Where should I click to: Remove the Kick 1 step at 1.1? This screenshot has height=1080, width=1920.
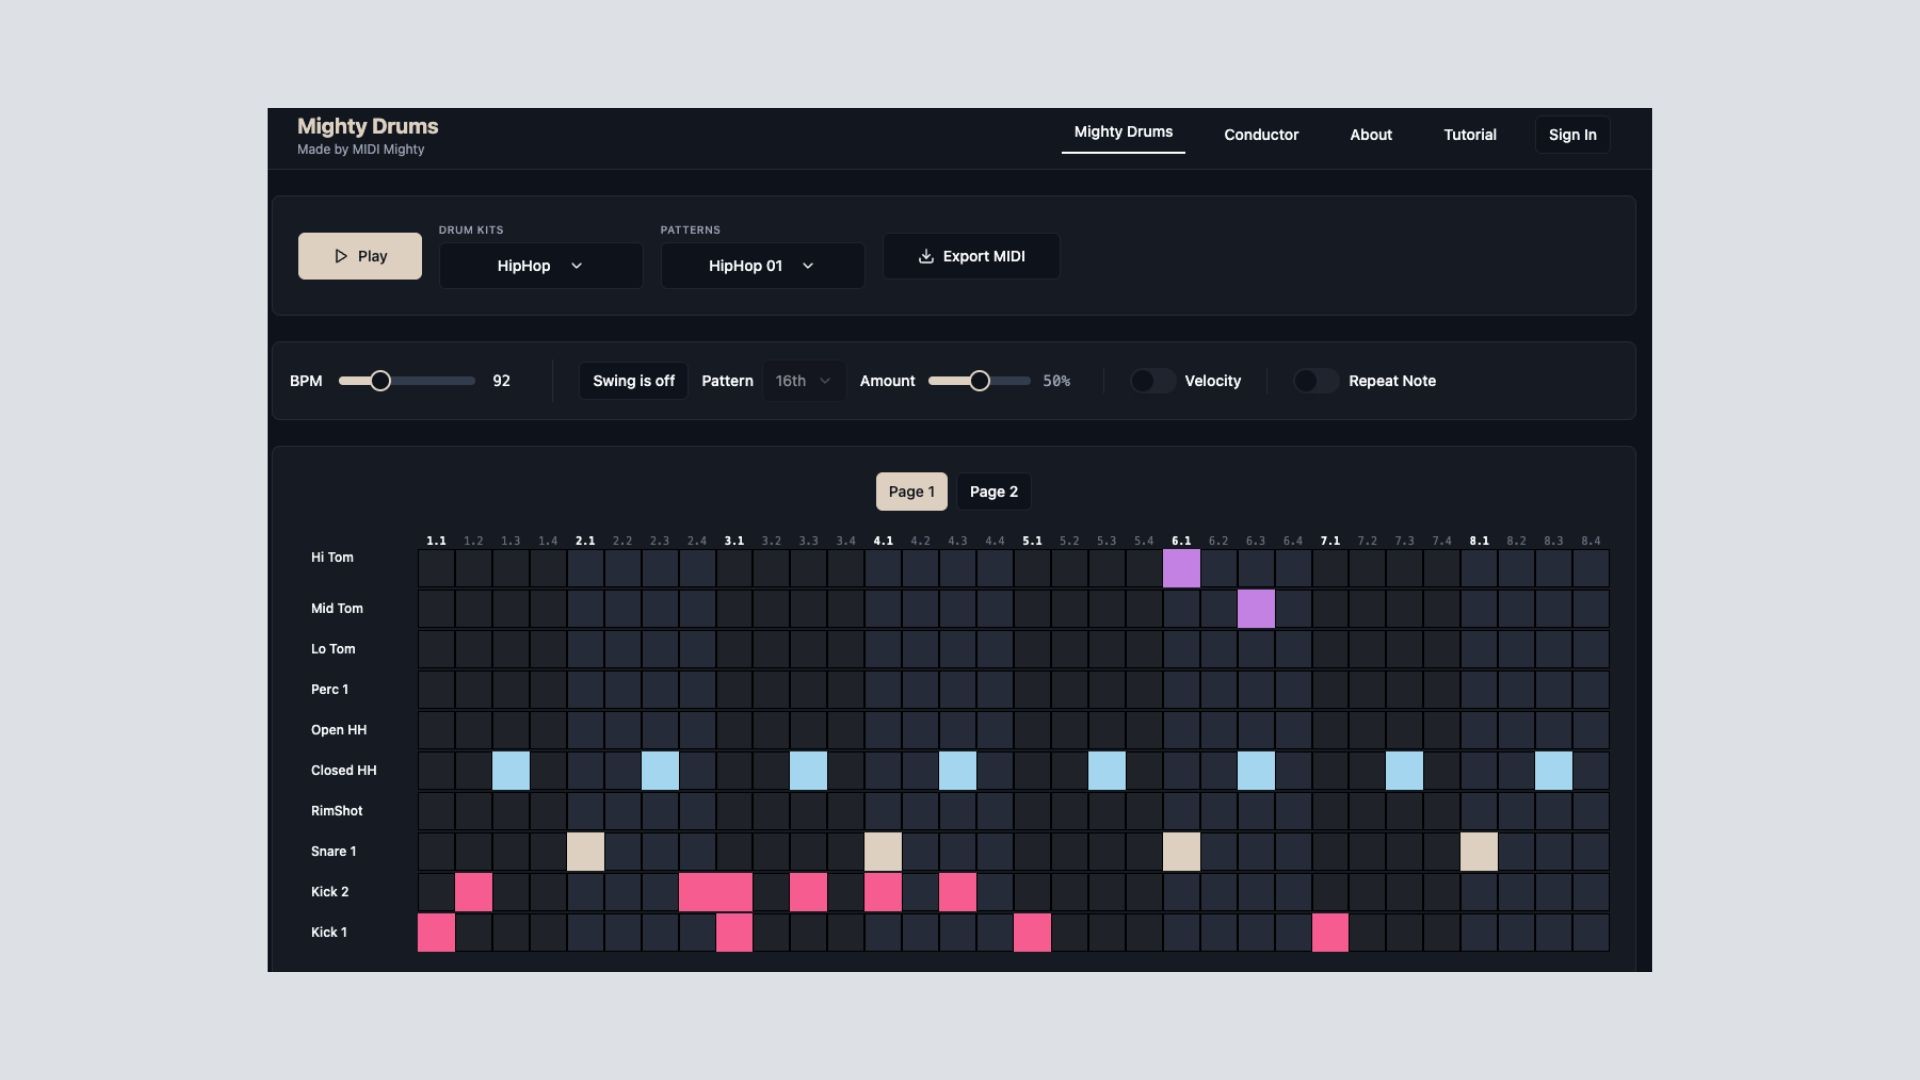tap(436, 933)
